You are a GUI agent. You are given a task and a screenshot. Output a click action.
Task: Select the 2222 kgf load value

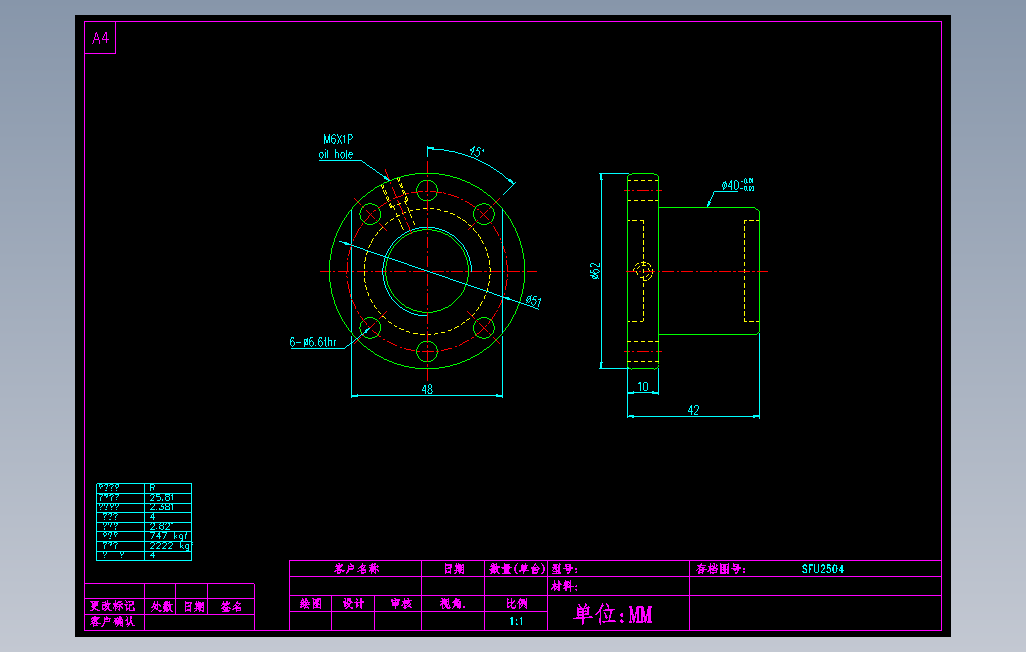point(169,545)
